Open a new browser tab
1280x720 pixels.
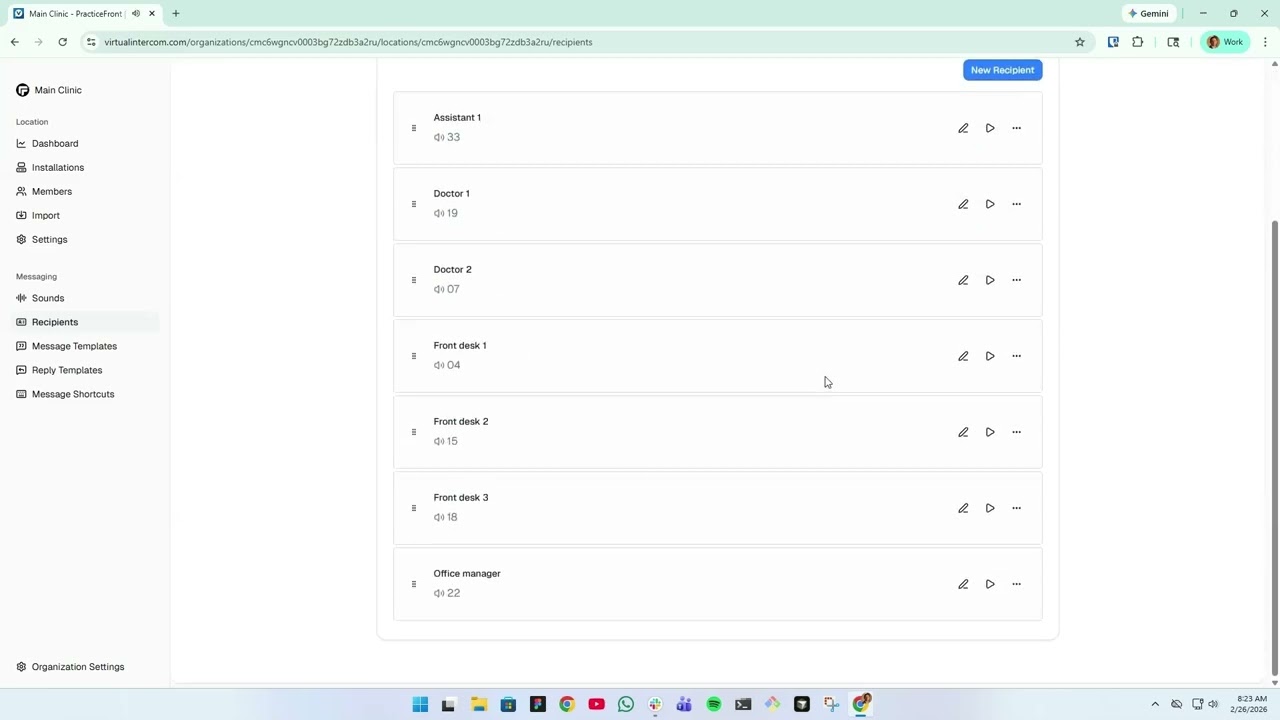click(x=176, y=13)
